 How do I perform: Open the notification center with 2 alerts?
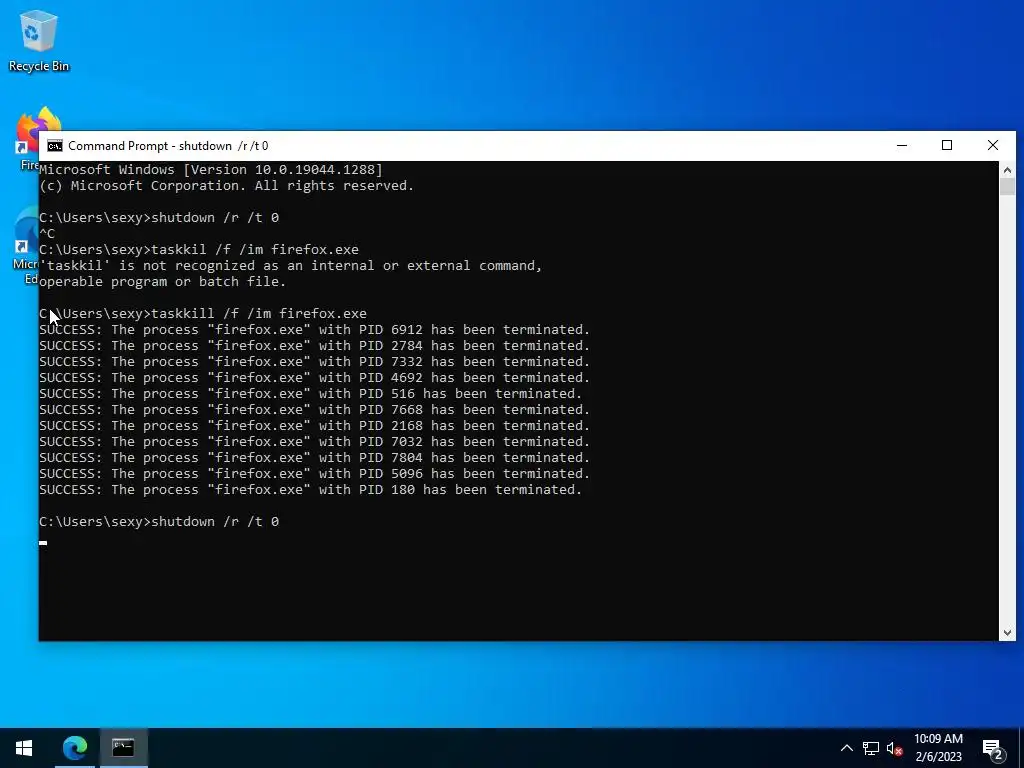[x=993, y=749]
